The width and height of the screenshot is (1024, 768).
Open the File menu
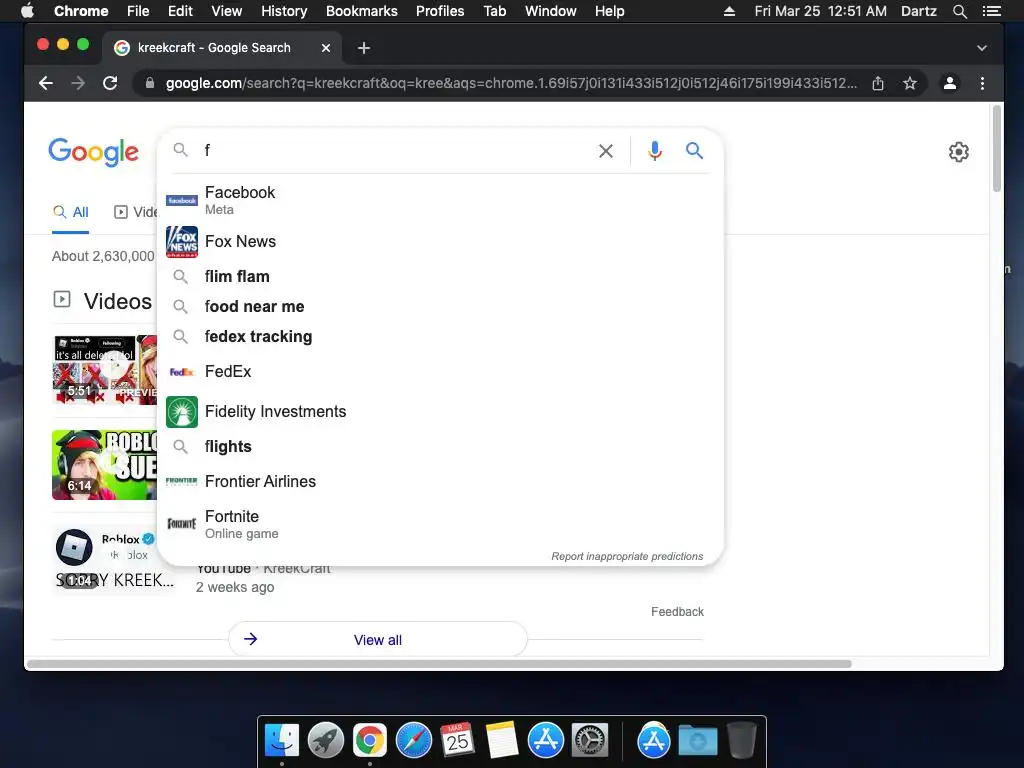138,11
